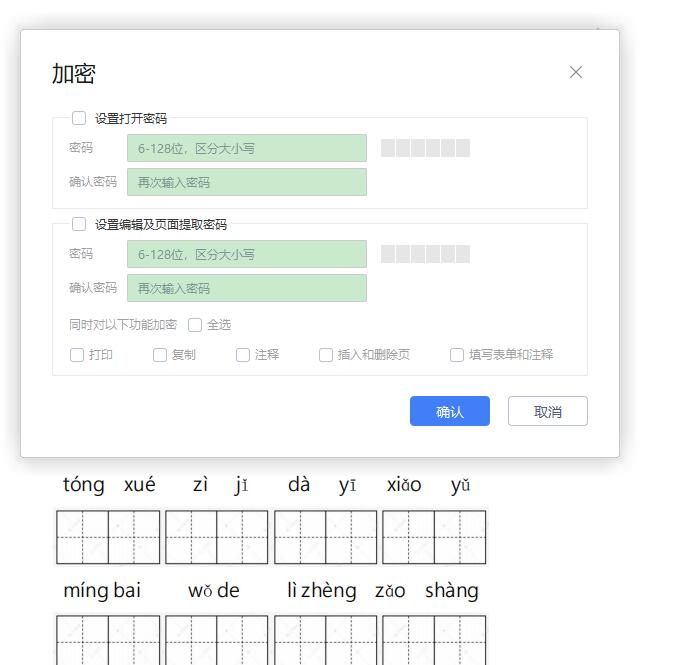Click the pinyin text 'míng bai' in document

click(102, 590)
